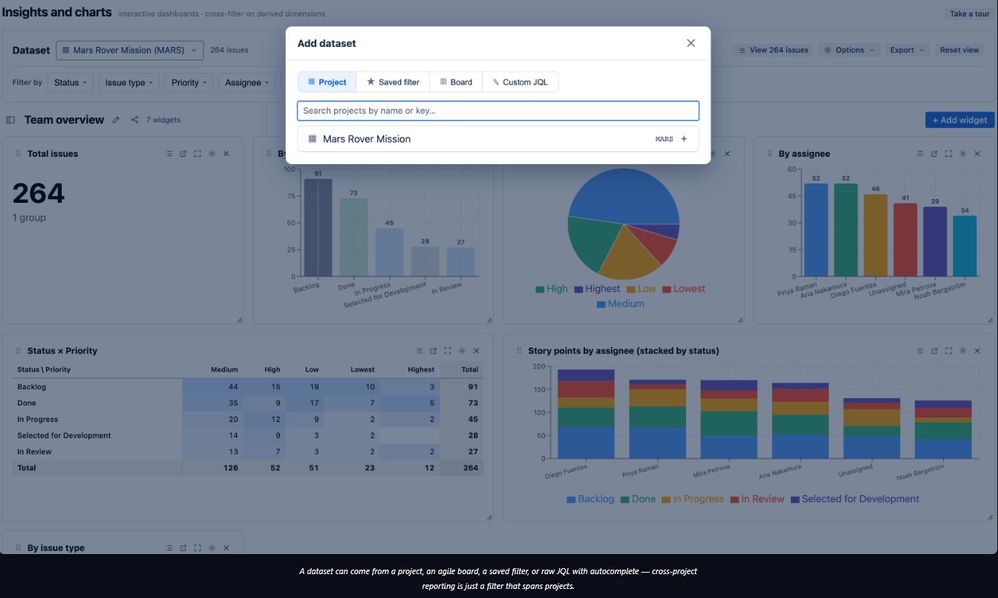Expand By assignee widget to fullscreen
998x598 pixels.
click(x=948, y=153)
